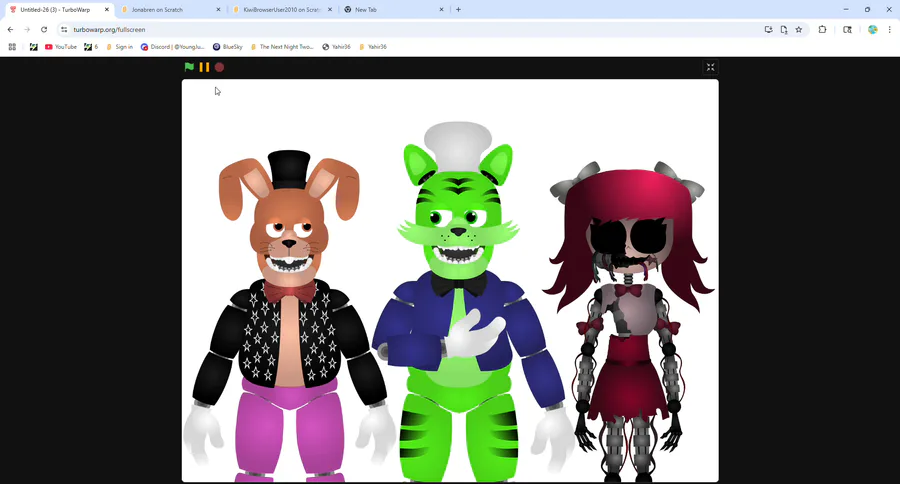Open the apps grid in bookmarks bar
The image size is (900, 484).
point(12,47)
